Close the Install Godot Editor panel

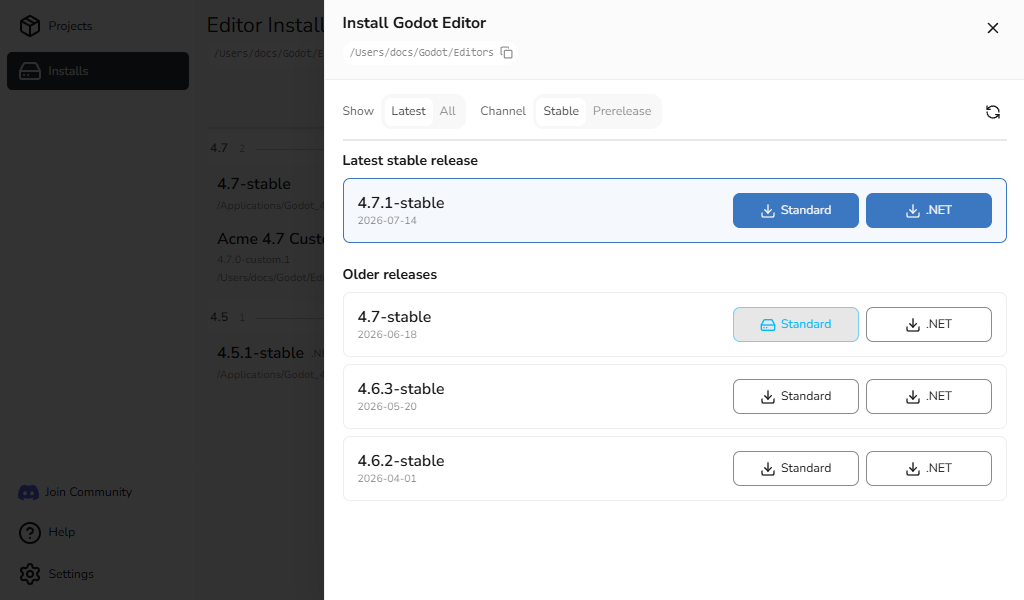[x=993, y=28]
